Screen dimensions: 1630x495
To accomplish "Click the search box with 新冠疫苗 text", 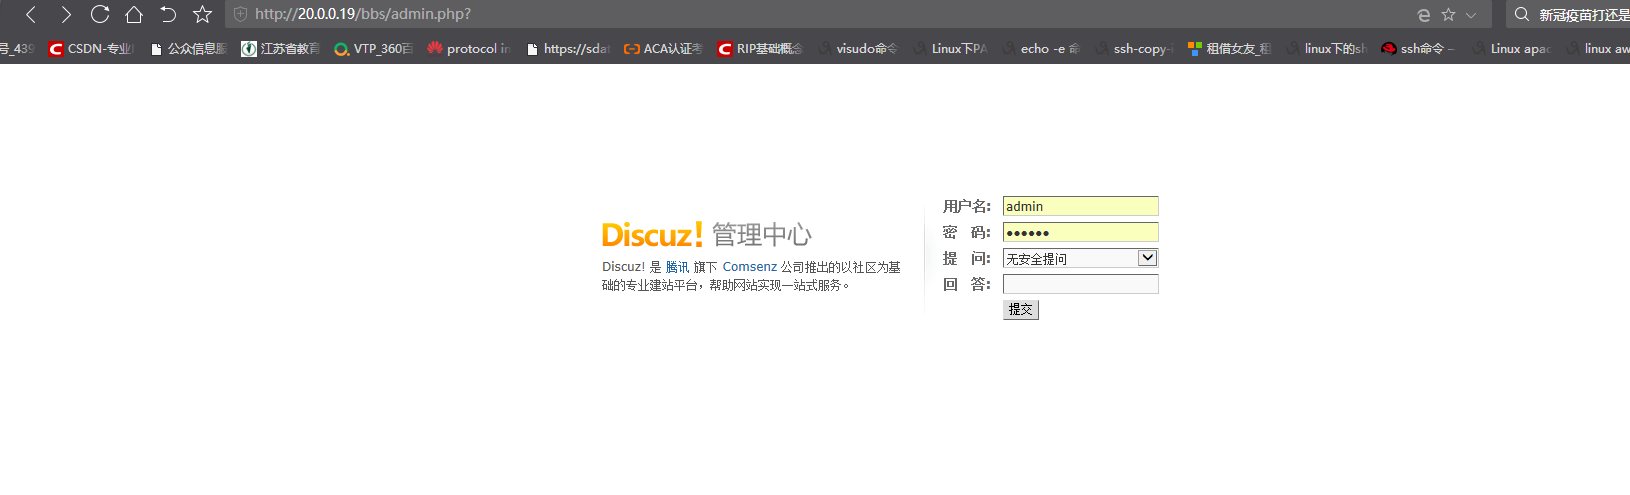I will pyautogui.click(x=1584, y=15).
